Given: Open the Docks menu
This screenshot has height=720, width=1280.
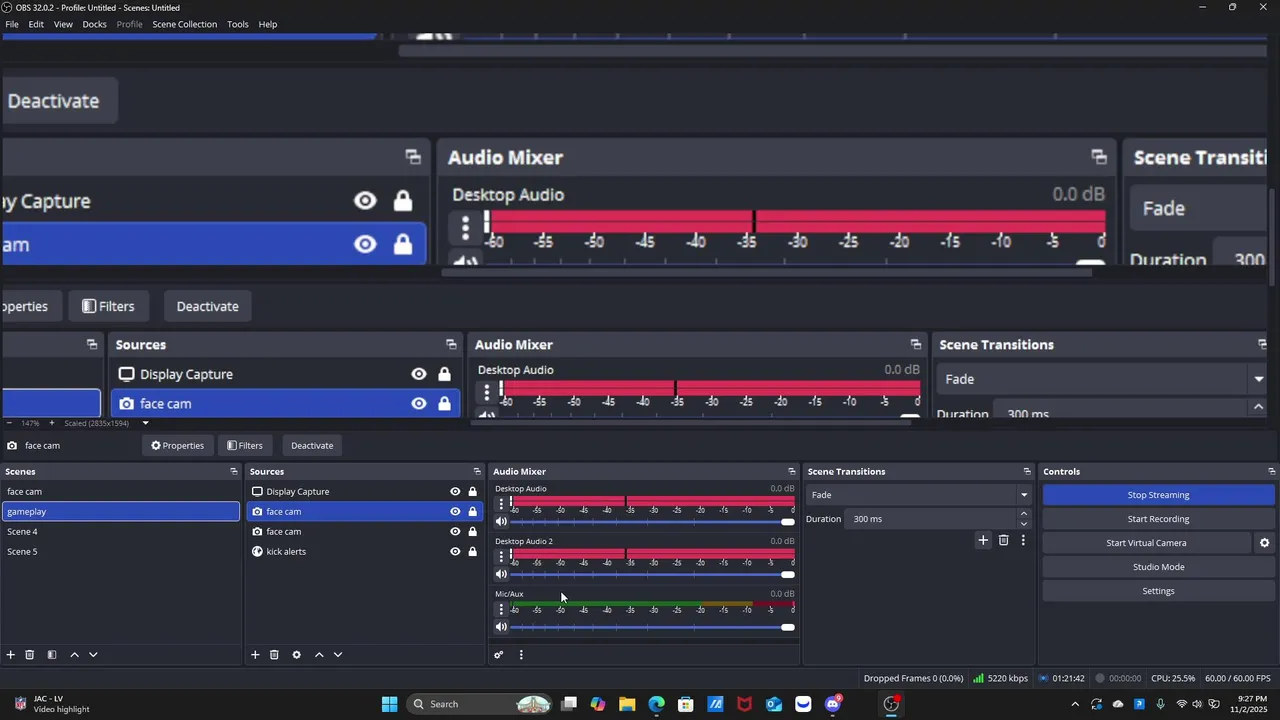Looking at the screenshot, I should click(x=94, y=24).
